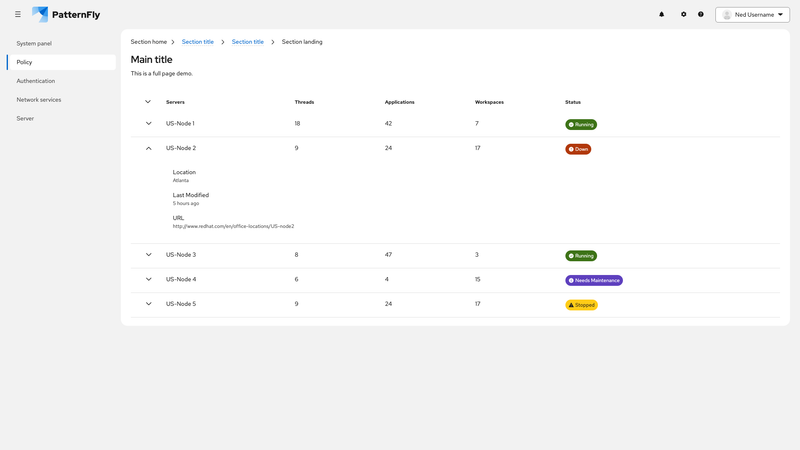The image size is (800, 450).
Task: Click the Workspaces column header
Action: pyautogui.click(x=489, y=102)
